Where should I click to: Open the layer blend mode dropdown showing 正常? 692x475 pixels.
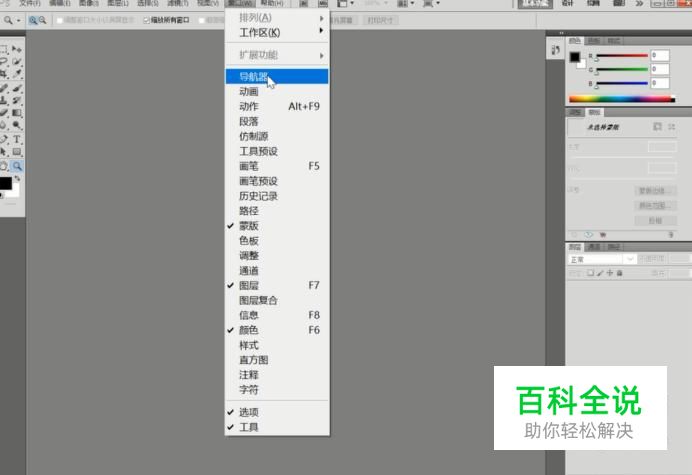coord(602,259)
